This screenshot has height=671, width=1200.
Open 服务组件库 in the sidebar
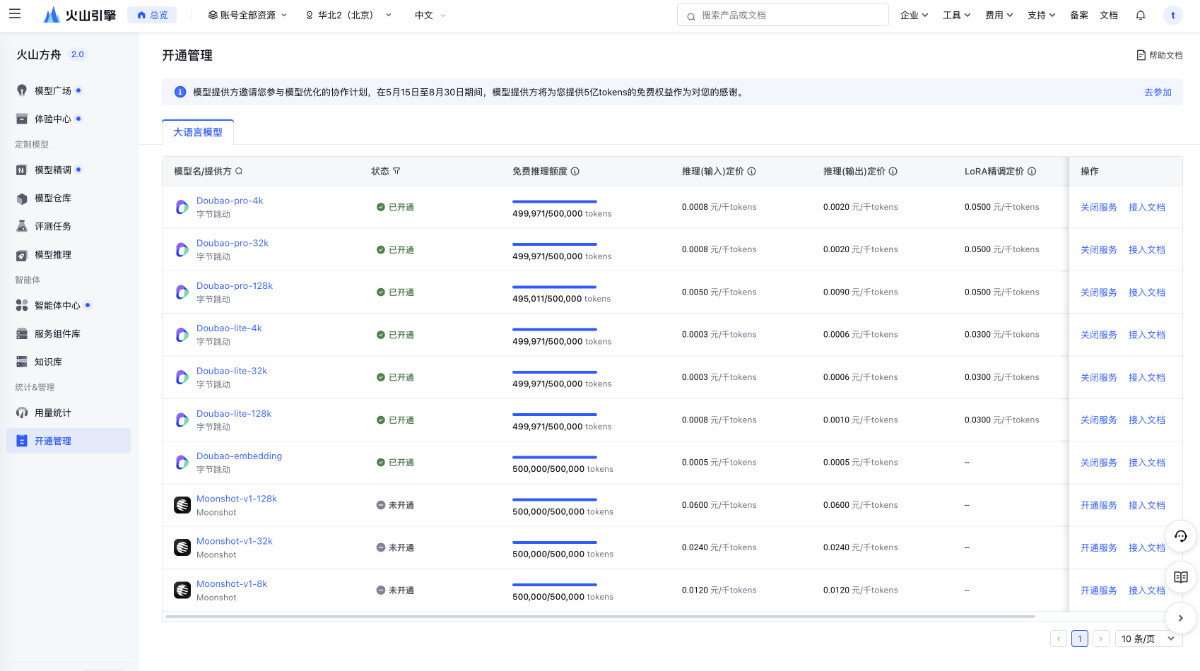point(68,333)
